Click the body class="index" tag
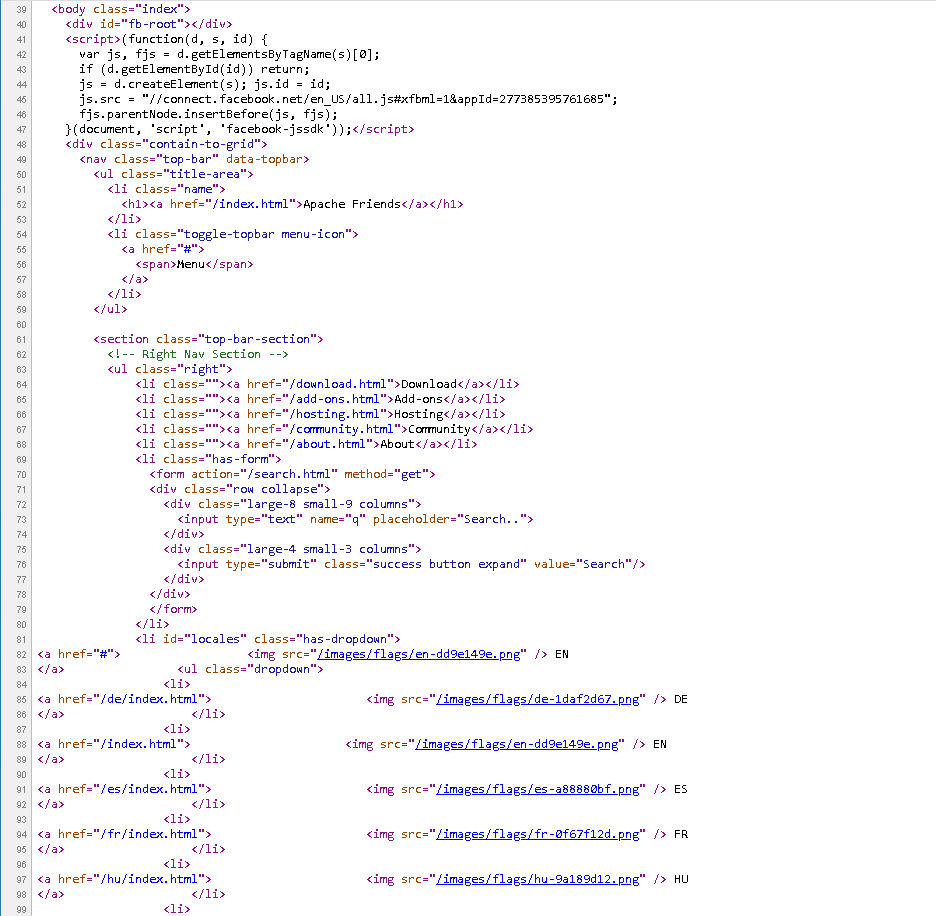The height and width of the screenshot is (916, 936). coord(121,9)
